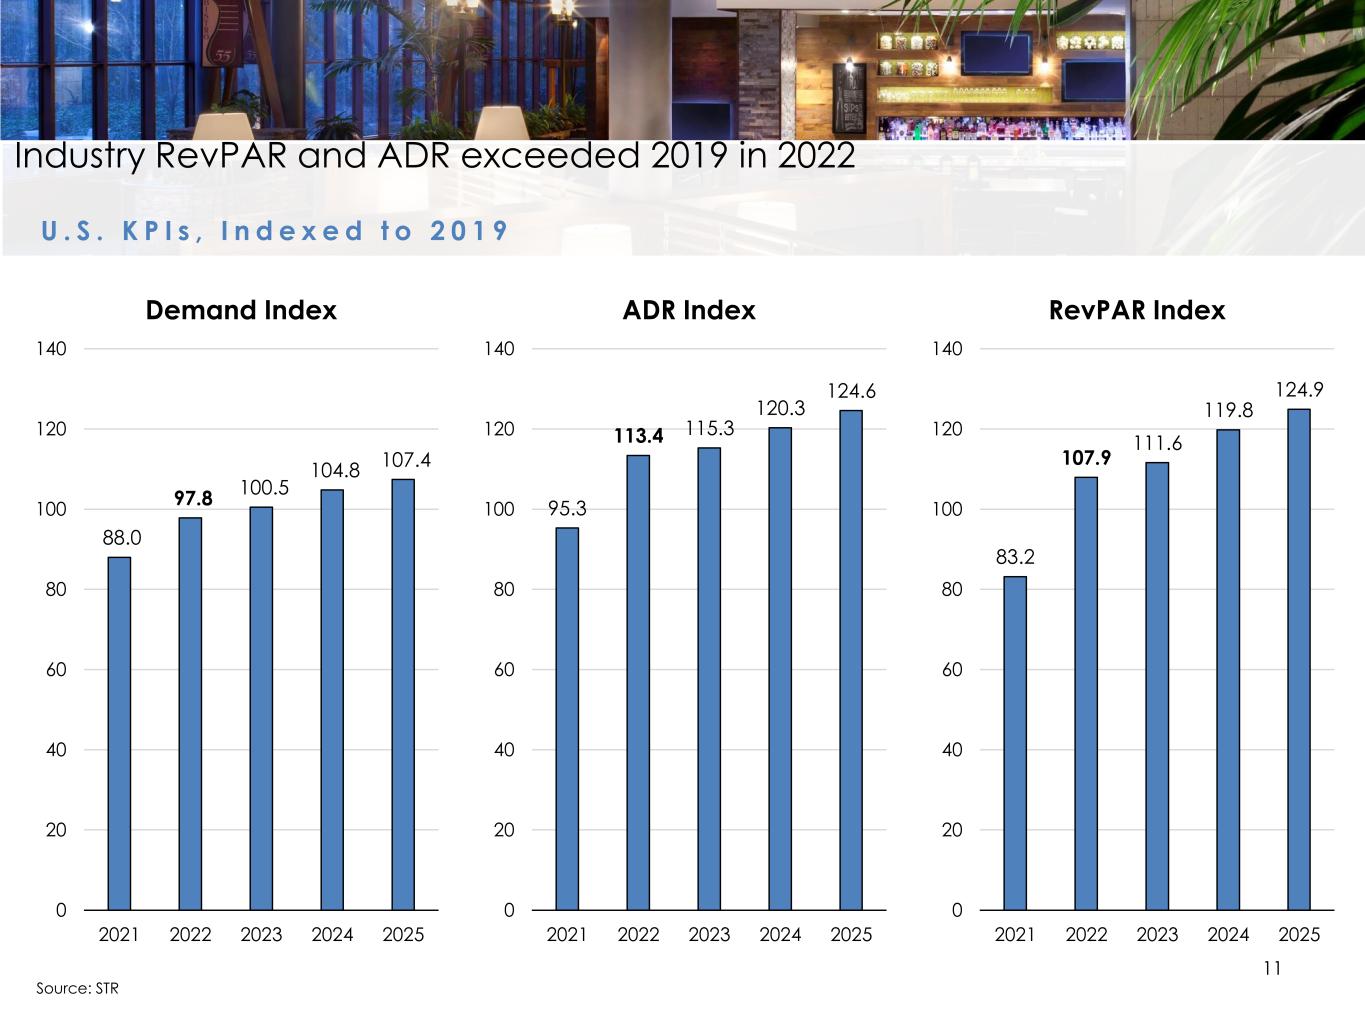Click the RevPAR Index chart title
Image resolution: width=1365 pixels, height=1024 pixels.
pyautogui.click(x=1137, y=310)
